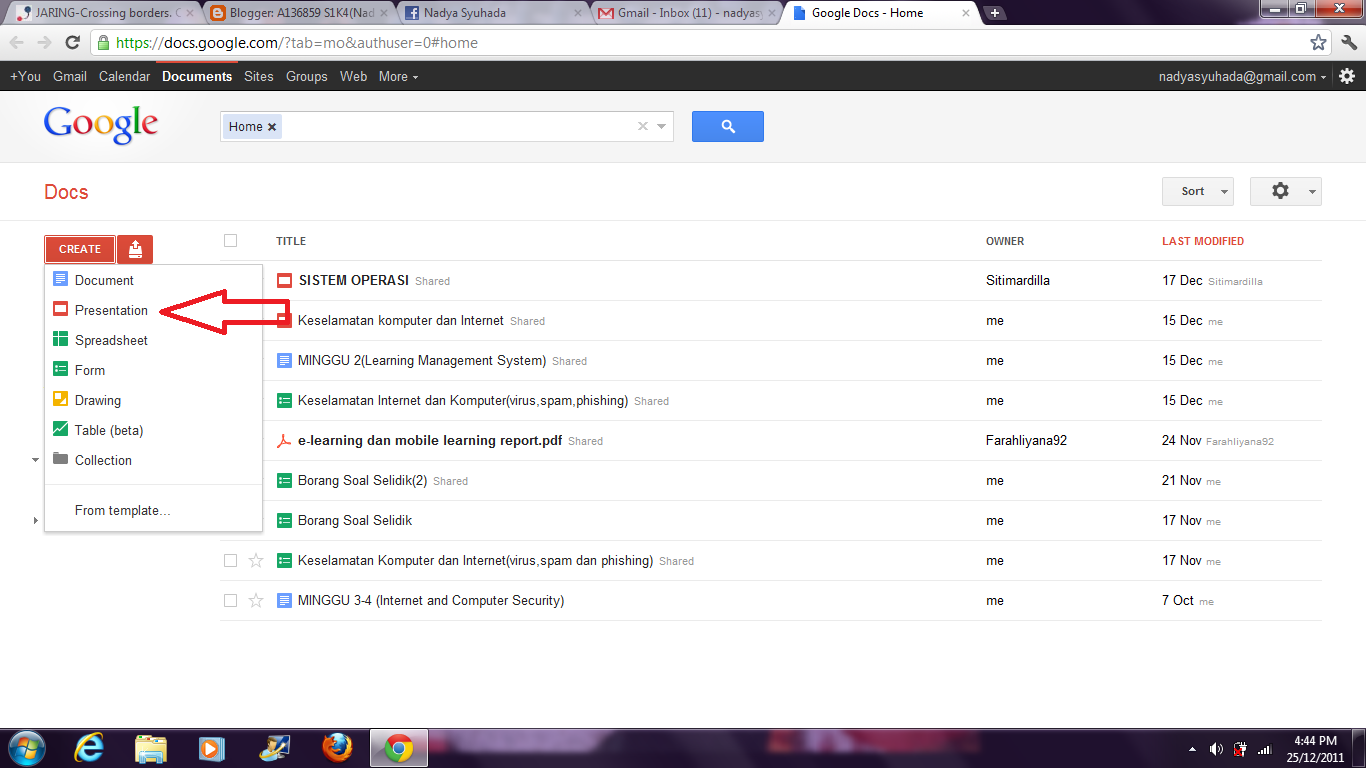Click the upload button next to CREATE

[135, 249]
